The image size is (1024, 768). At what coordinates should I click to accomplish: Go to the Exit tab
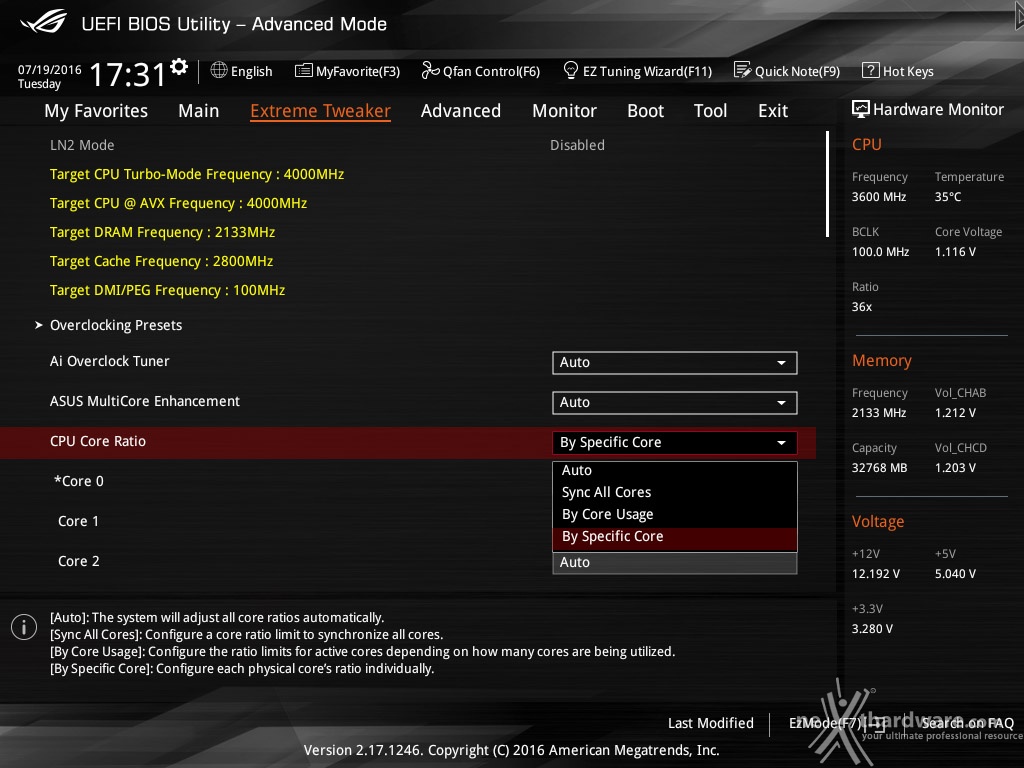(x=773, y=111)
